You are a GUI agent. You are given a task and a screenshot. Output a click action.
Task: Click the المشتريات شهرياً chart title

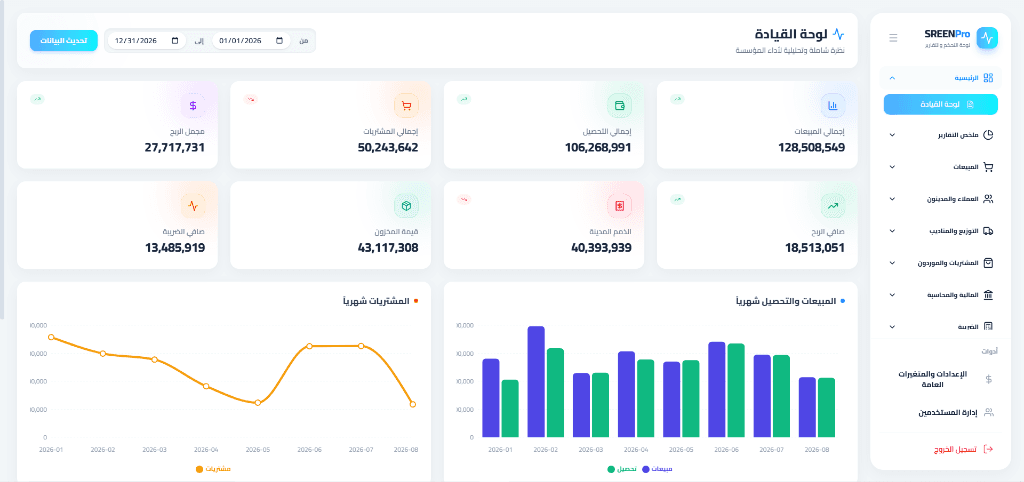pos(376,301)
